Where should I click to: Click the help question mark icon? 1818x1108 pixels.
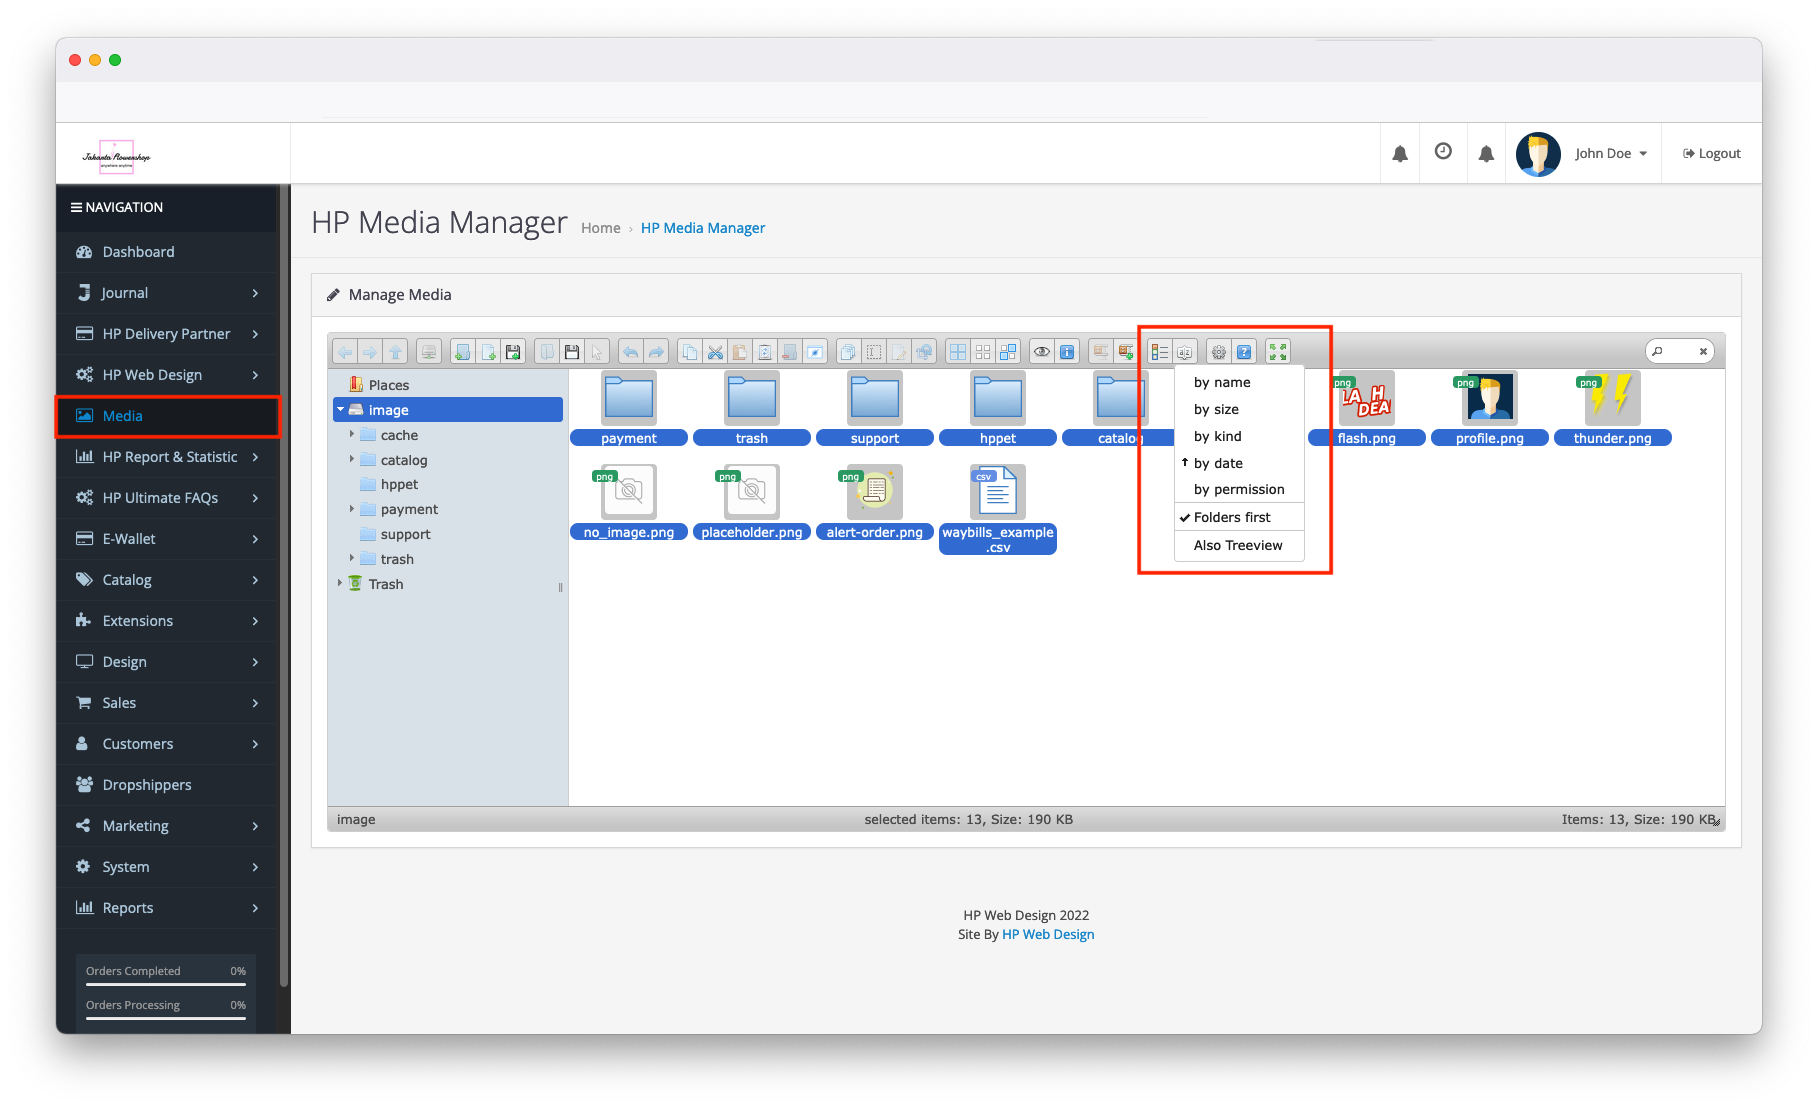(x=1244, y=352)
